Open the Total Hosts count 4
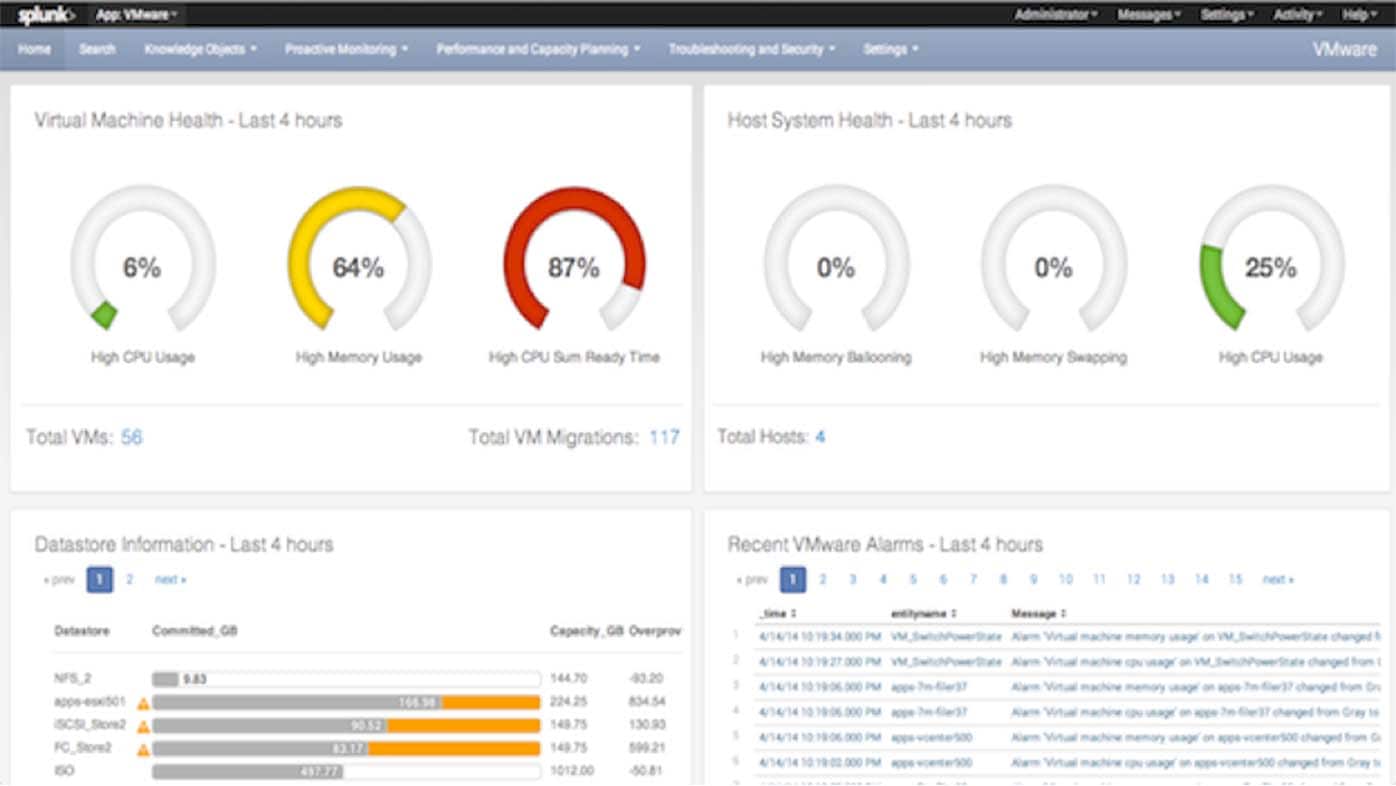1396x786 pixels. click(820, 437)
